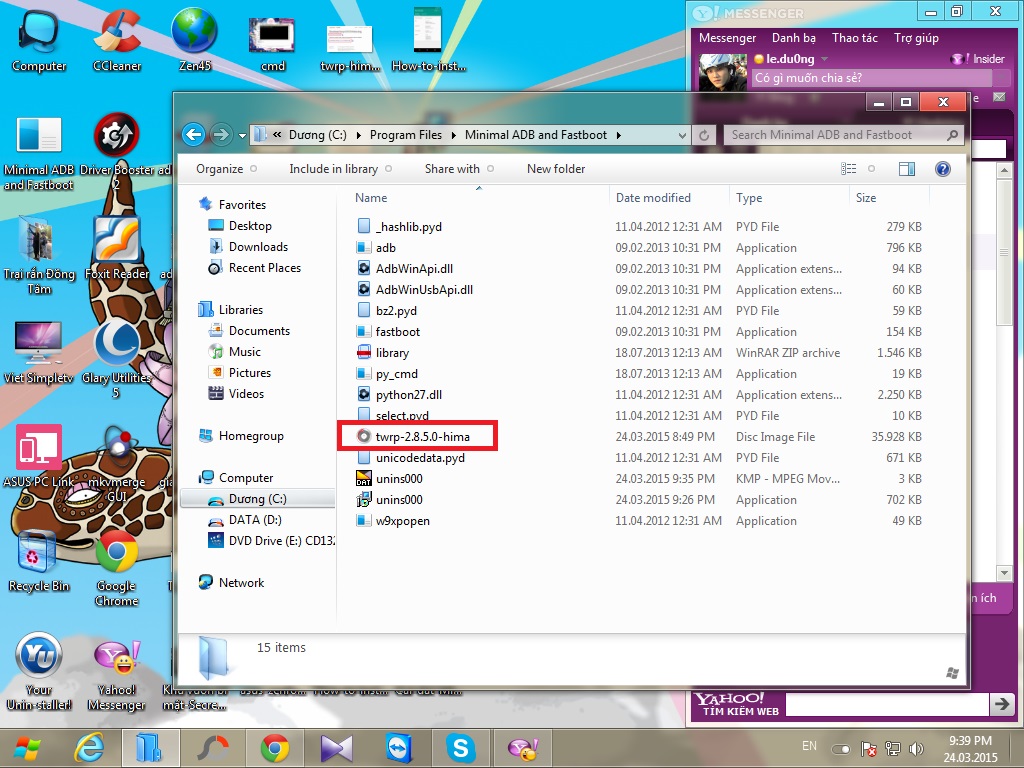Select DATA (D:) drive in navigation pane
The image size is (1024, 768).
(x=255, y=520)
